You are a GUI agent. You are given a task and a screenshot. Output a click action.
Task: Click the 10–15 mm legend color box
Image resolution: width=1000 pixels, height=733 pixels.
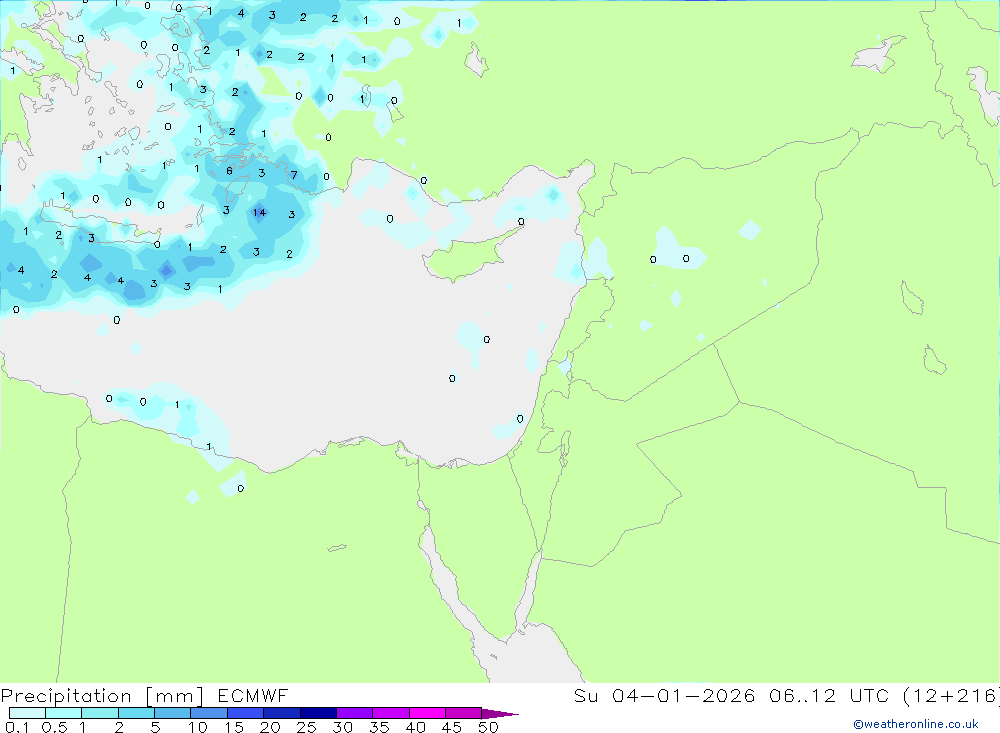tap(209, 713)
